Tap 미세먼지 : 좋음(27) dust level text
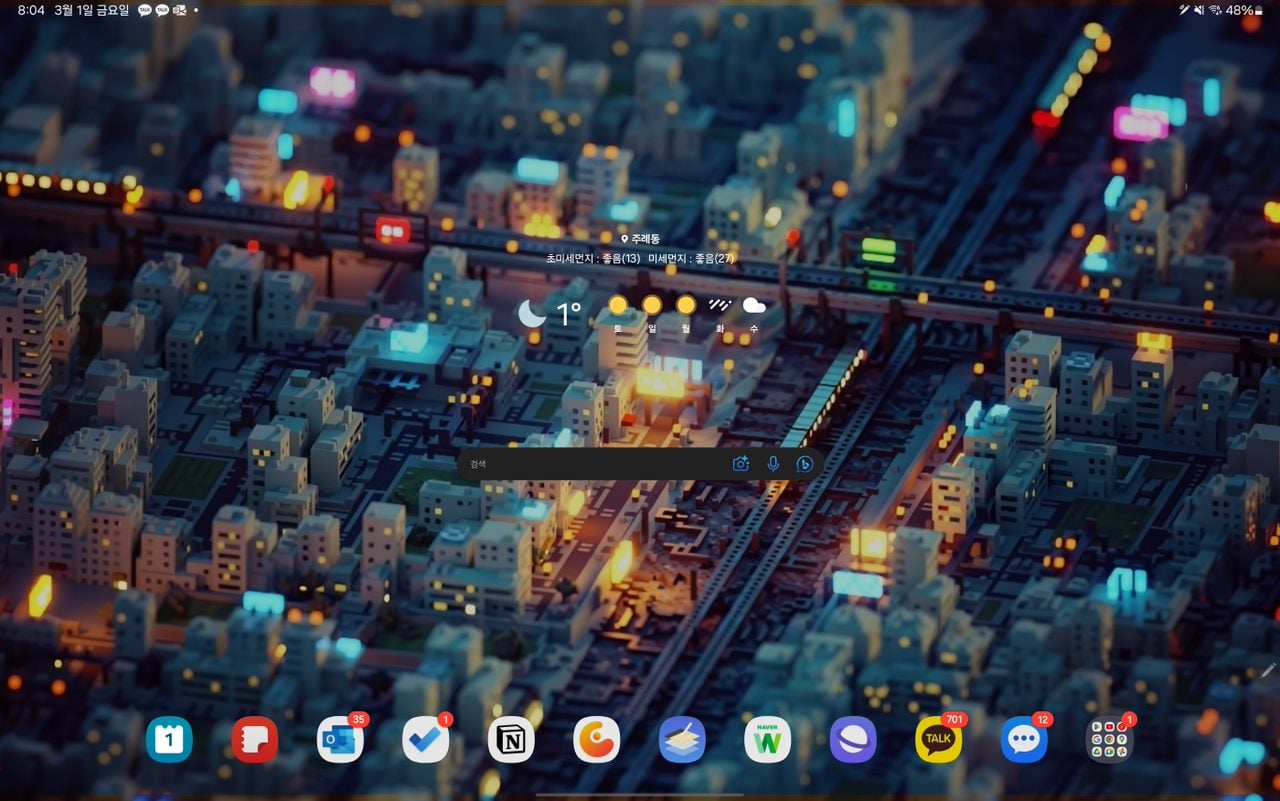This screenshot has width=1280, height=801. click(691, 258)
